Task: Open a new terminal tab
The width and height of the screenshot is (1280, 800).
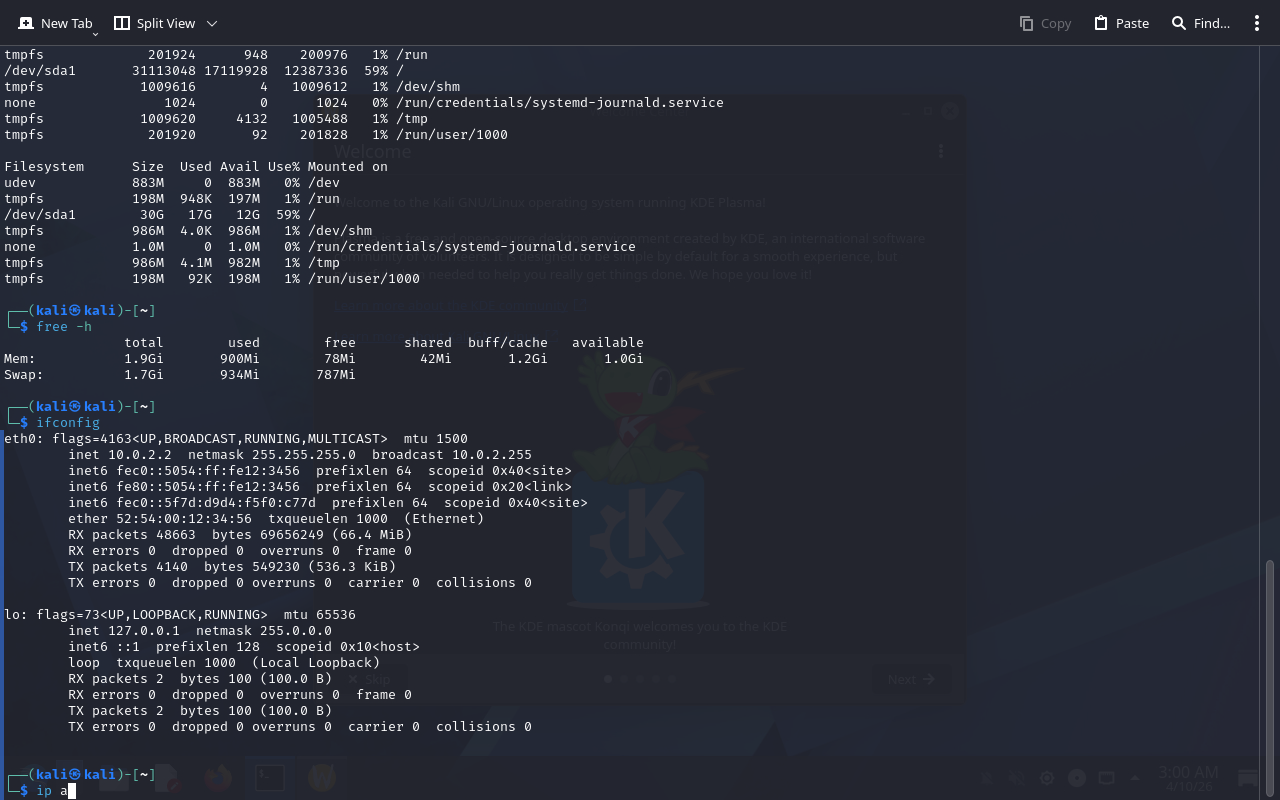Action: click(x=56, y=23)
